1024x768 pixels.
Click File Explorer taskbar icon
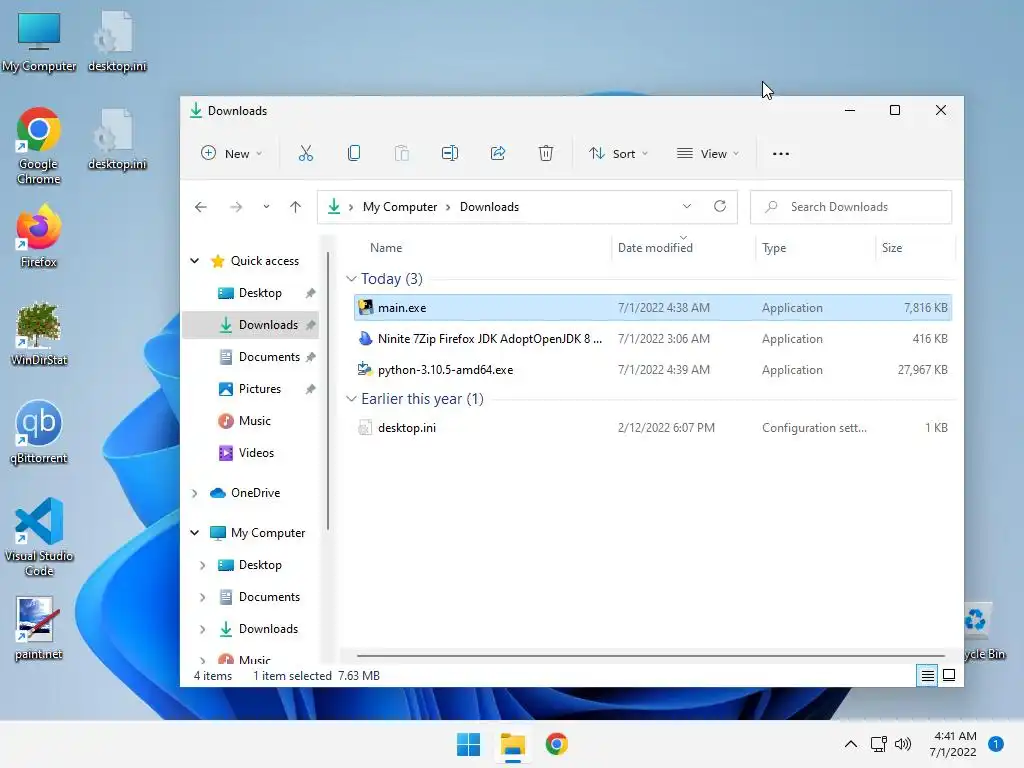(513, 744)
